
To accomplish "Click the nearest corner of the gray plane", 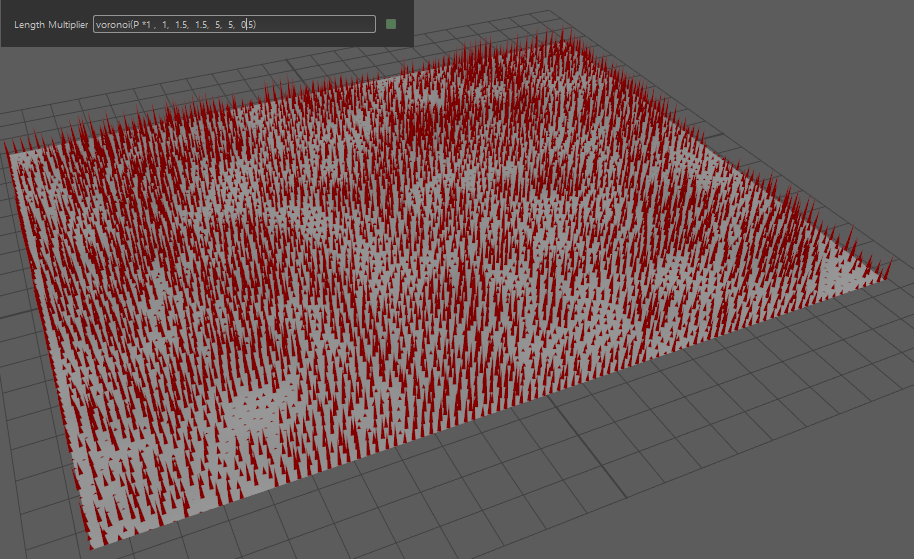I will click(92, 546).
